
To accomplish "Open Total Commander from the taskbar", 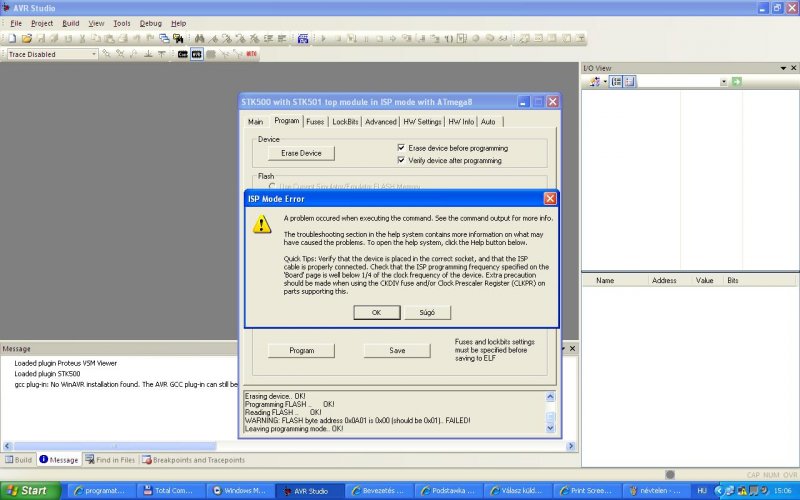I will click(172, 491).
